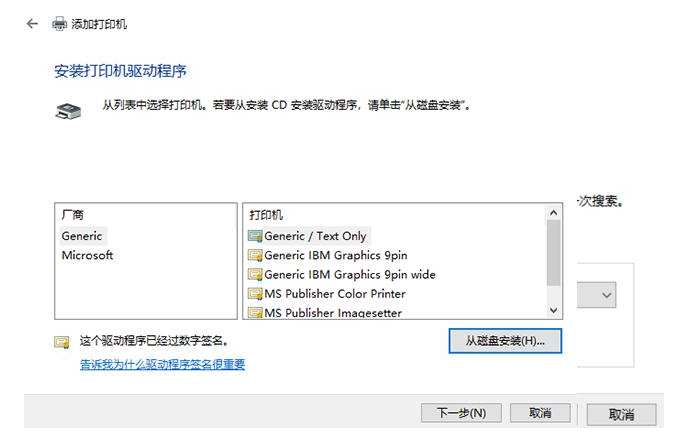Click the icon of Generic IBM Graphics 9pin
The height and width of the screenshot is (448, 684).
(254, 256)
